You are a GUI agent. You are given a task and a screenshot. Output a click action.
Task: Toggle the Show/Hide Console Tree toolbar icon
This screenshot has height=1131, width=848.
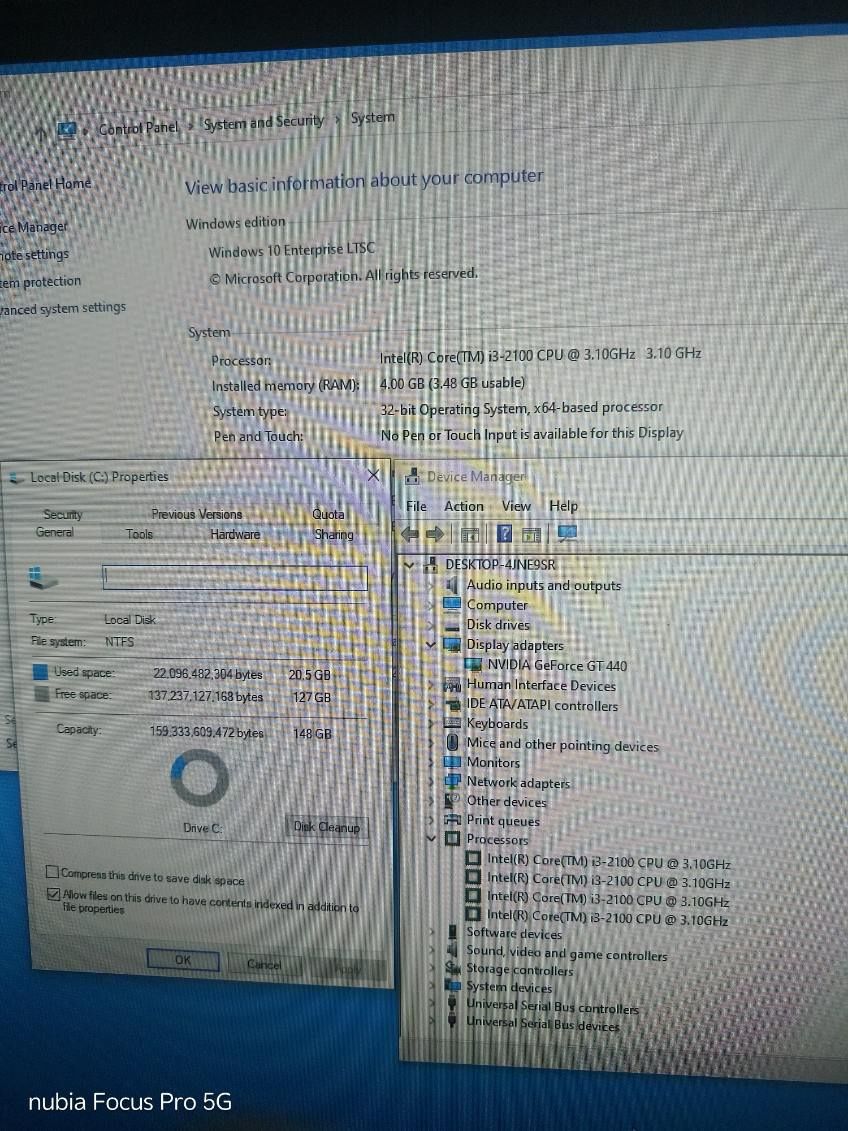(469, 534)
